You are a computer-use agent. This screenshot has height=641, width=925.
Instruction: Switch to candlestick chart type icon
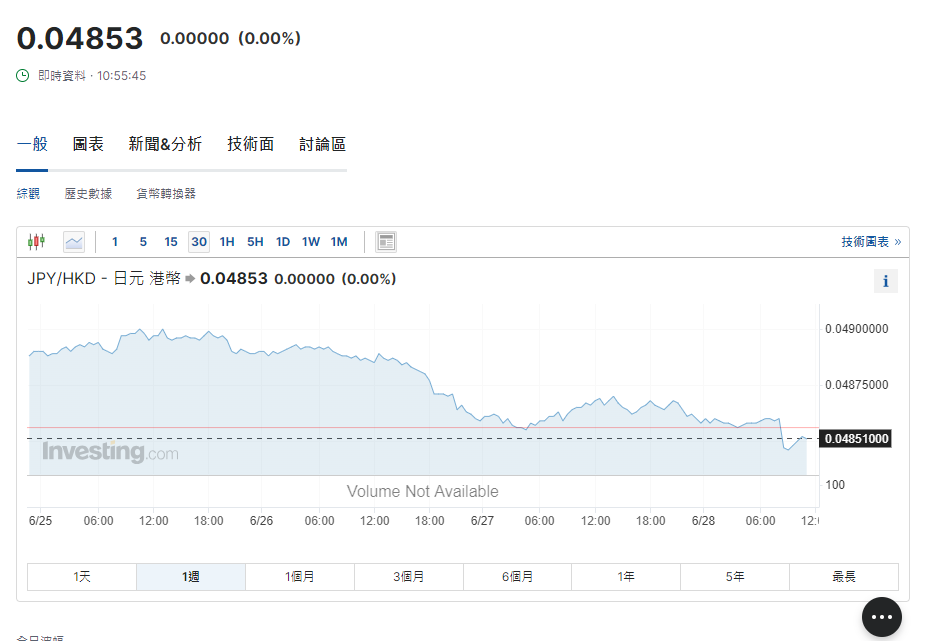pos(37,242)
